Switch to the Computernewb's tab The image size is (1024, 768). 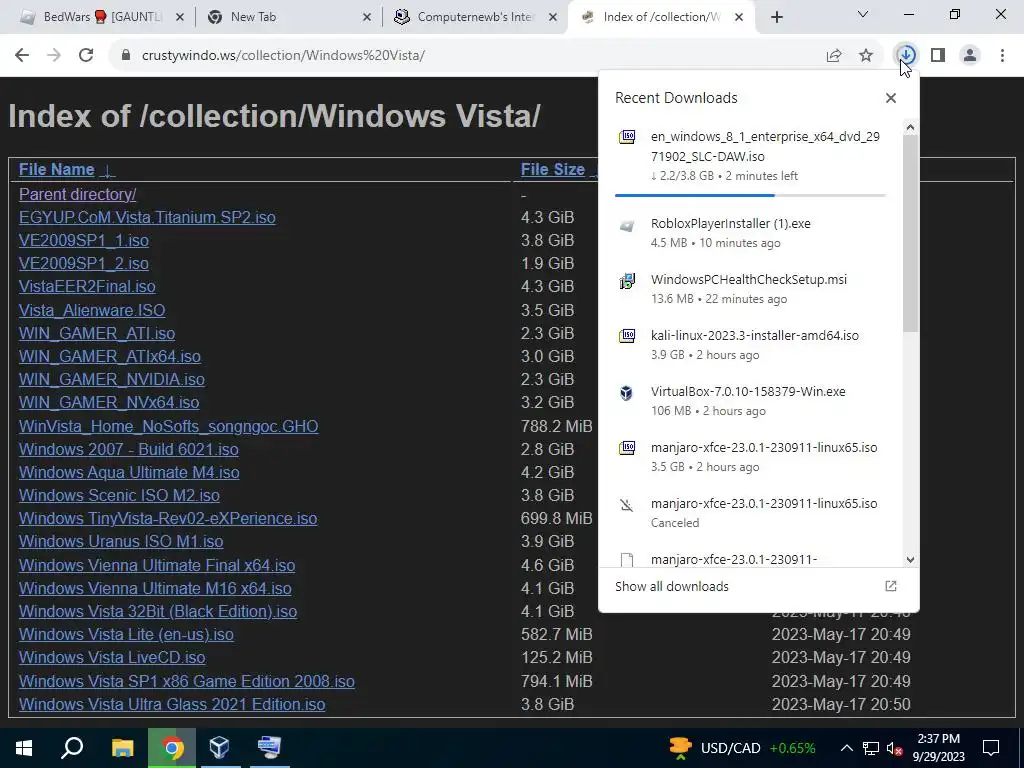(x=475, y=17)
